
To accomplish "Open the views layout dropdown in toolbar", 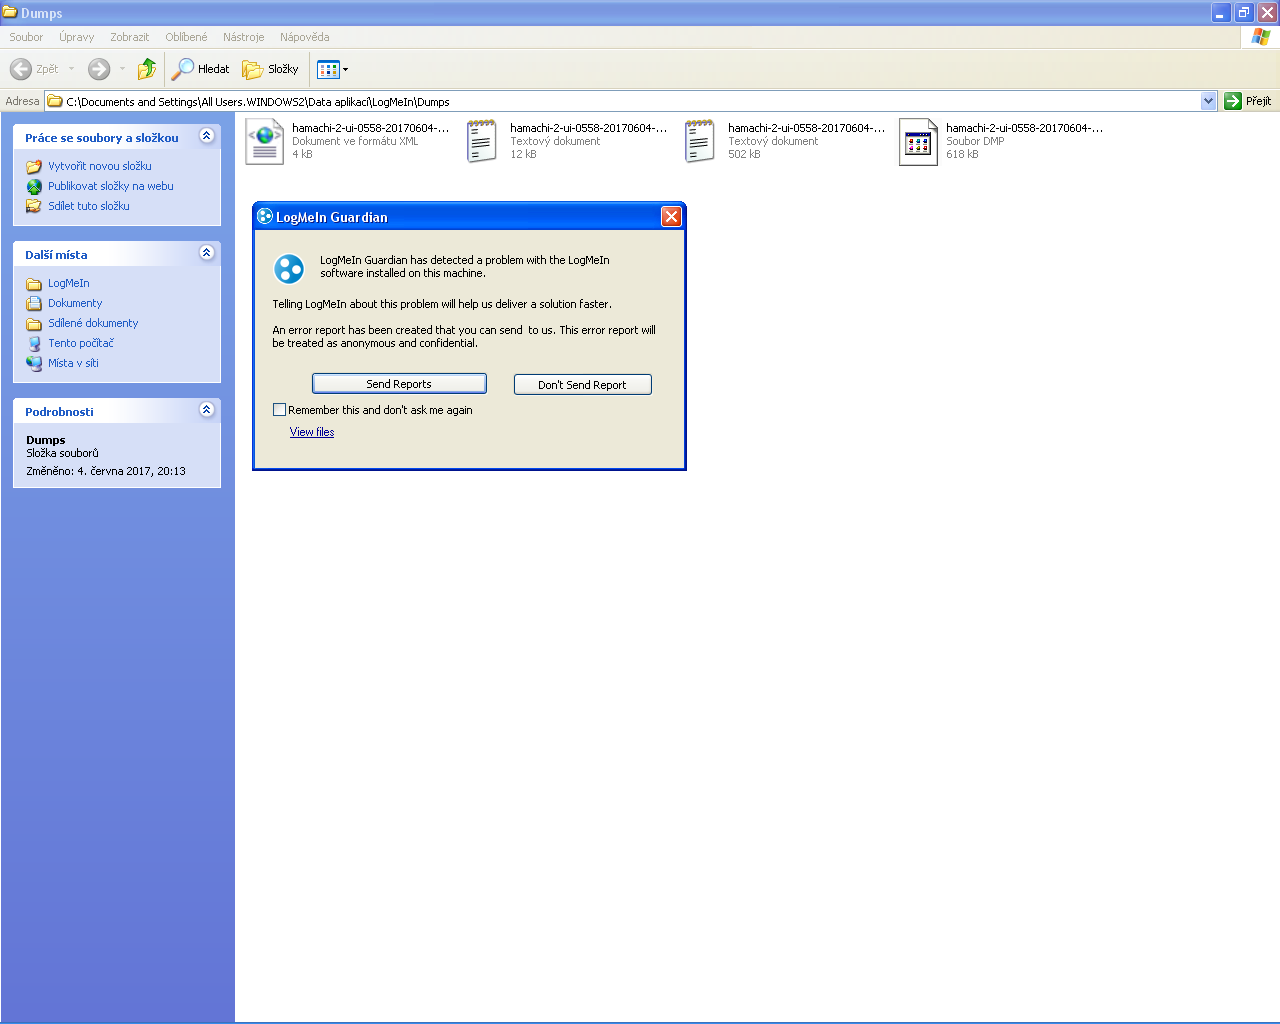I will coord(333,69).
